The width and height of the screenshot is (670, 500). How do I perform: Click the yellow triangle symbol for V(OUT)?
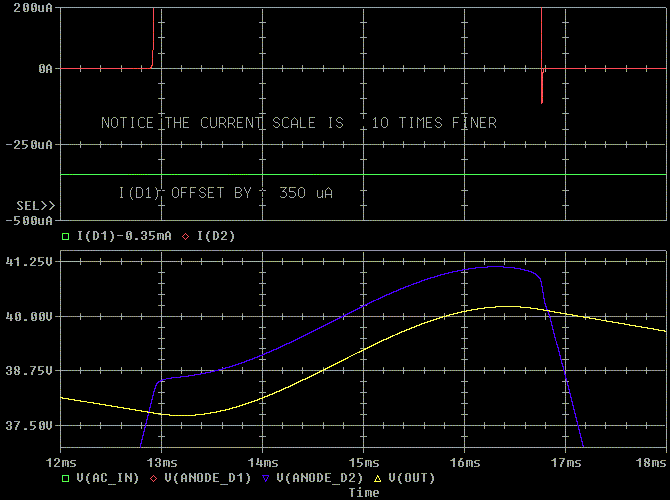coord(379,478)
